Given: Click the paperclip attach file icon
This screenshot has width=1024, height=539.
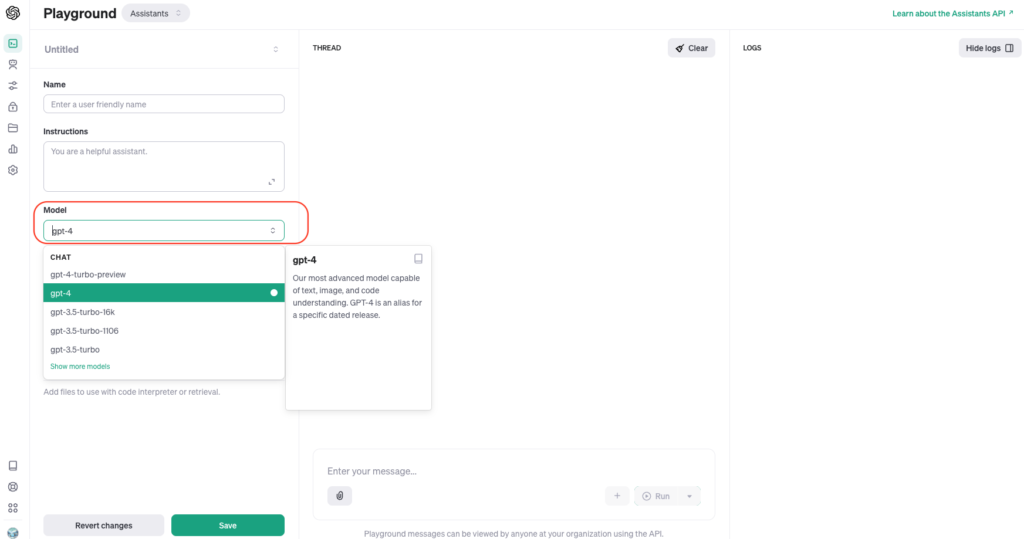Looking at the screenshot, I should coord(340,496).
